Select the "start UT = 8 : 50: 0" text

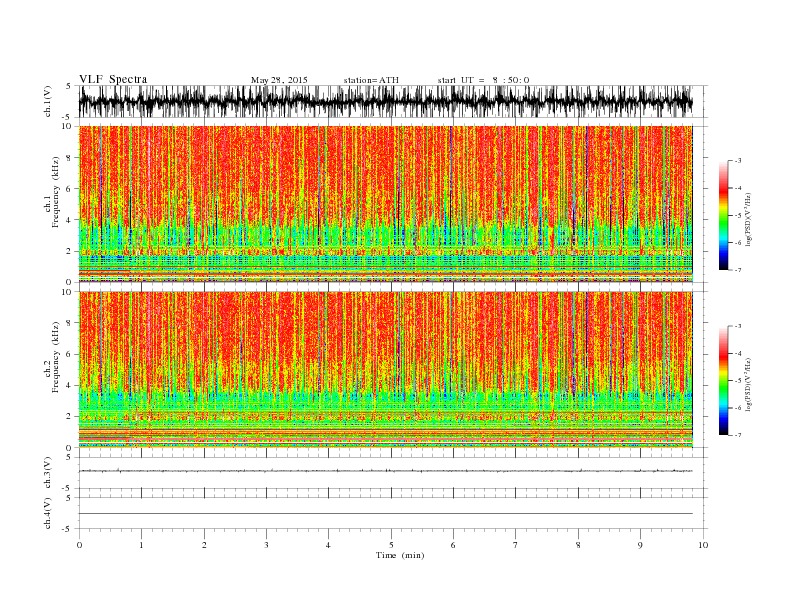[x=483, y=80]
